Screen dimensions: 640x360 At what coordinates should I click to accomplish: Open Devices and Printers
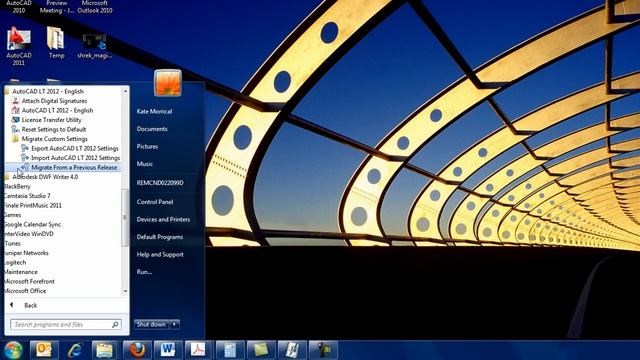[x=163, y=219]
